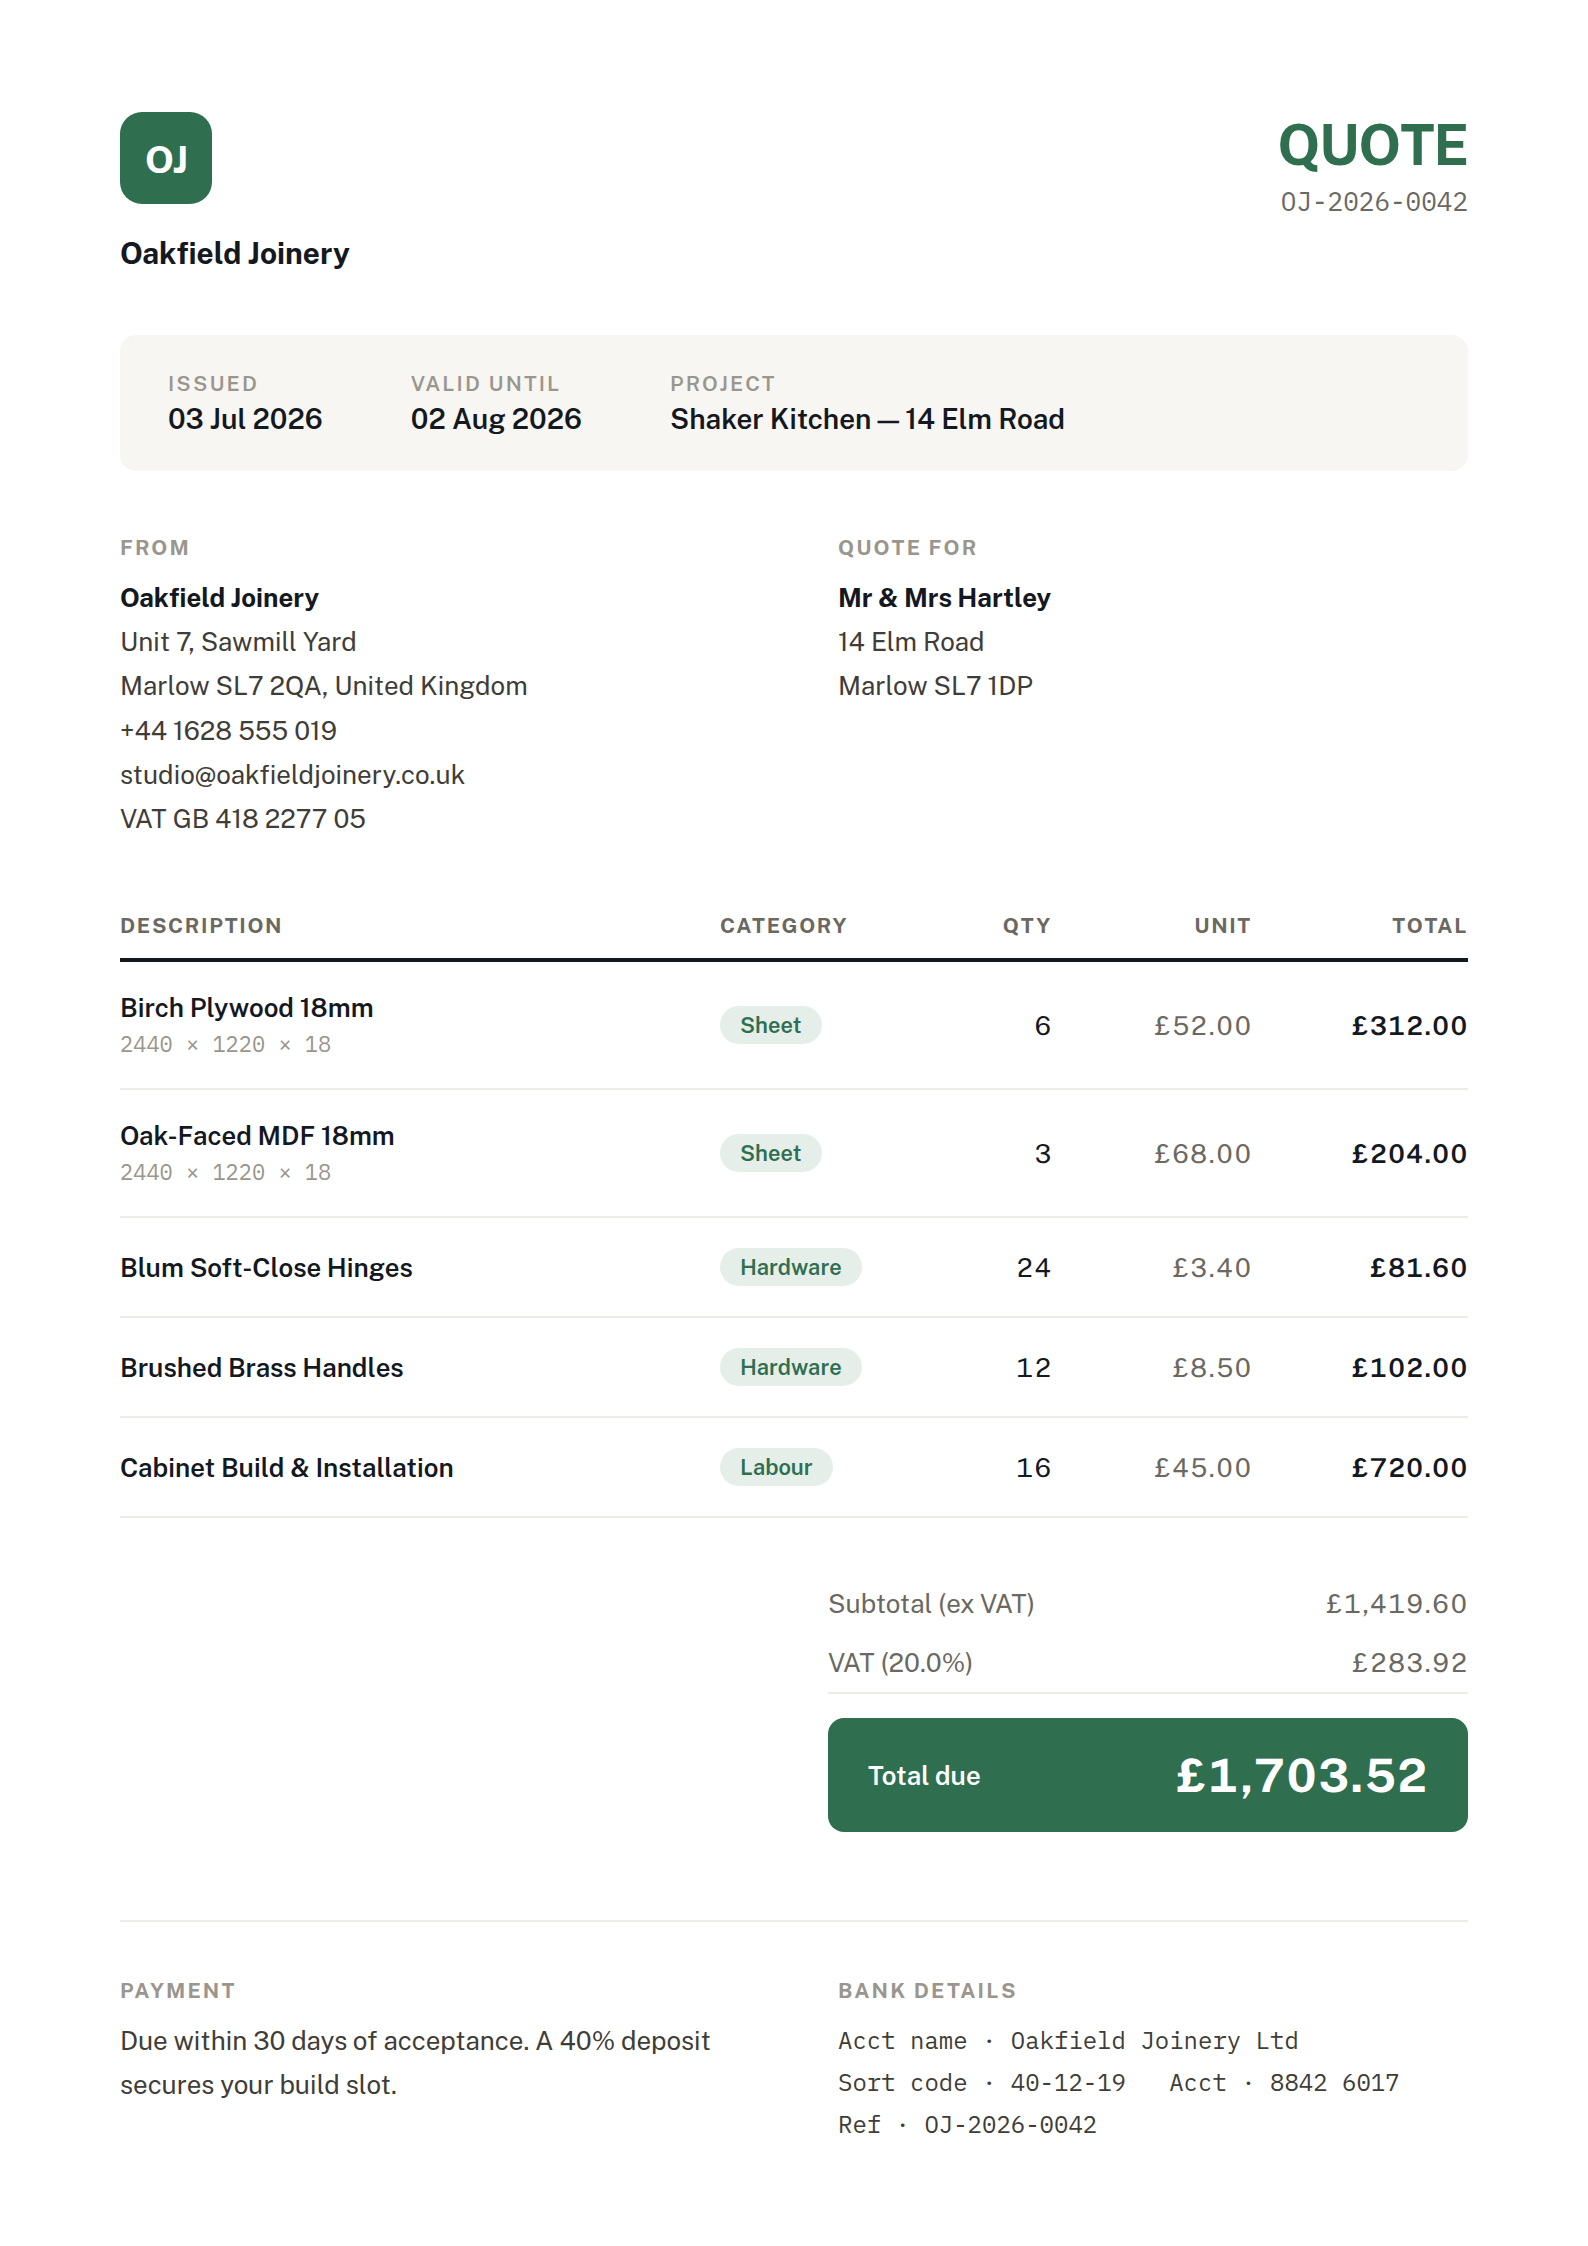Click the Total due label in the green box
The height and width of the screenshot is (2246, 1588).
[924, 1776]
